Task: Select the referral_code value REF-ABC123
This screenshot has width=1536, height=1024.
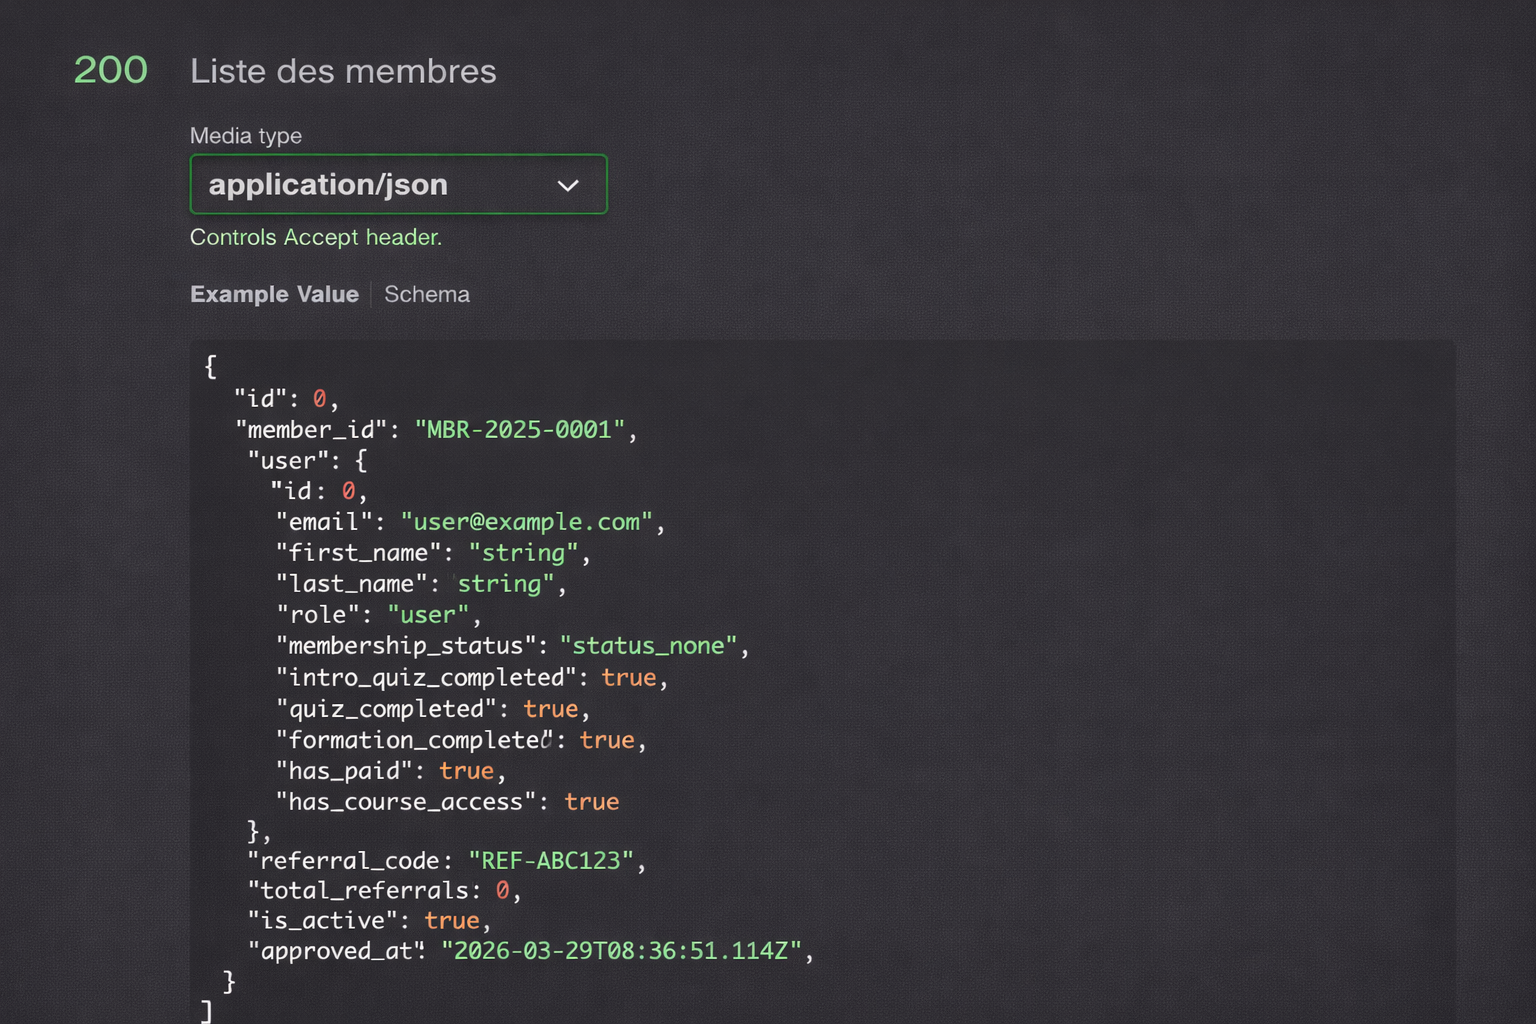Action: point(551,859)
